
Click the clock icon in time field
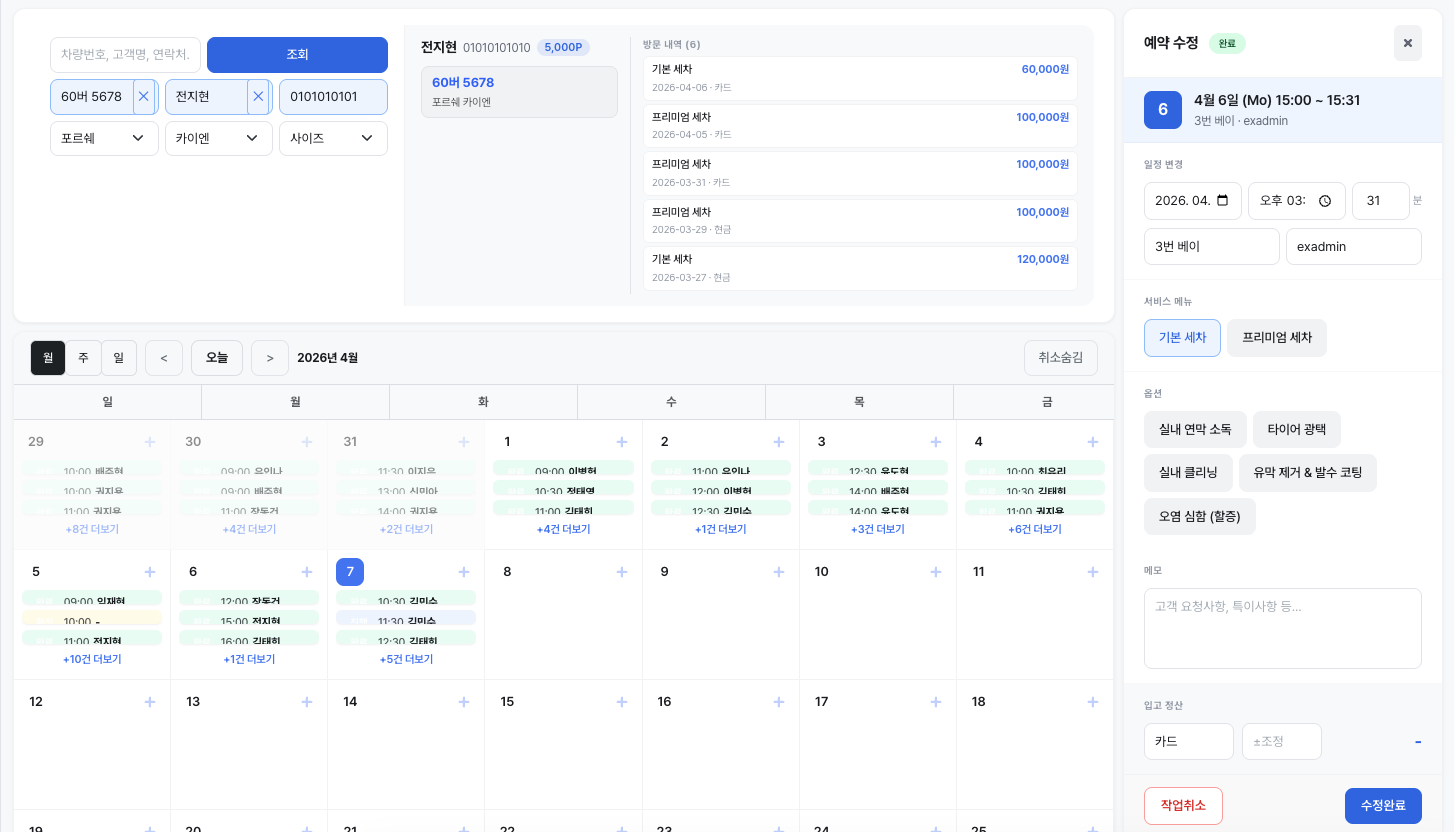tap(1325, 201)
